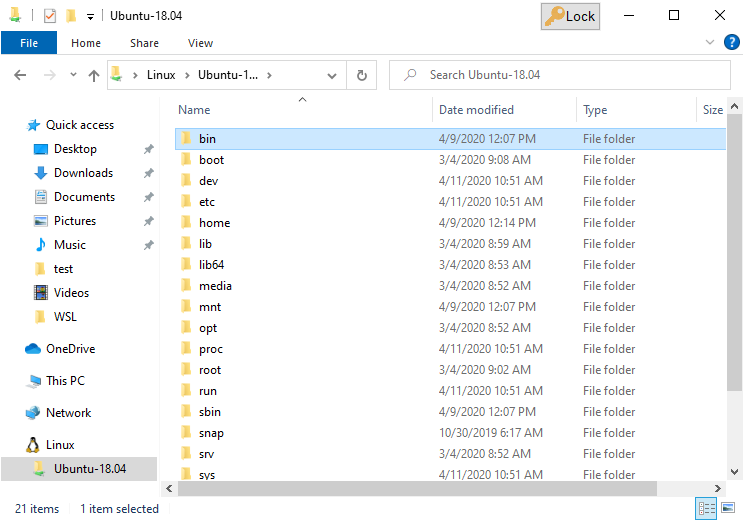The width and height of the screenshot is (744, 521).
Task: Select the dev folder icon
Action: point(186,180)
